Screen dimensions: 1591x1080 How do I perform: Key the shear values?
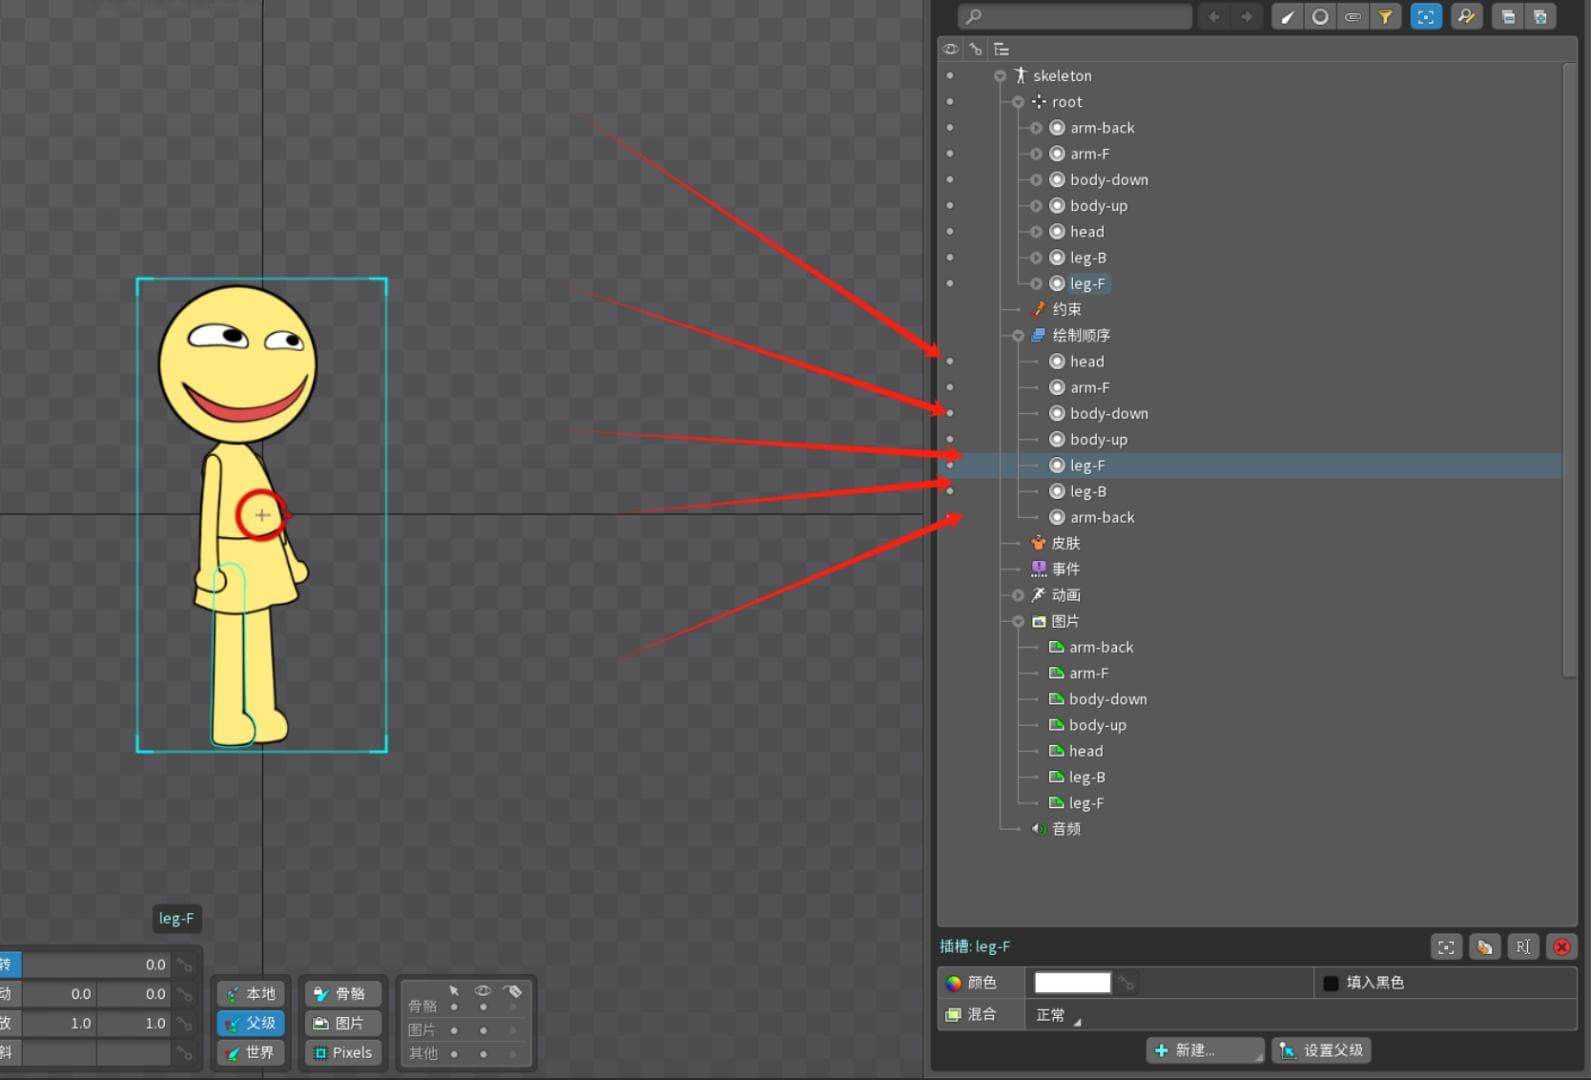click(x=184, y=1052)
